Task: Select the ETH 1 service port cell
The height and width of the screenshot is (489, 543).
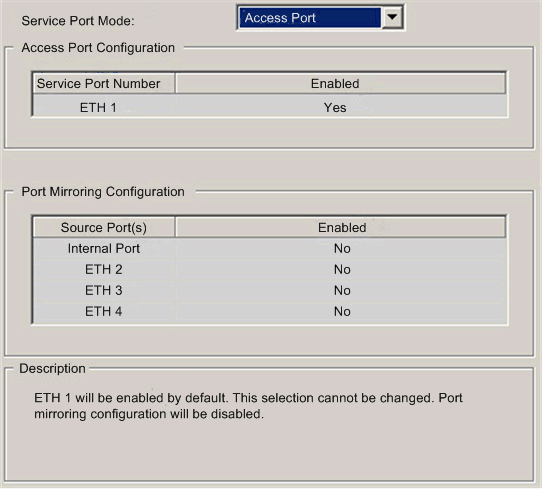Action: 98,108
